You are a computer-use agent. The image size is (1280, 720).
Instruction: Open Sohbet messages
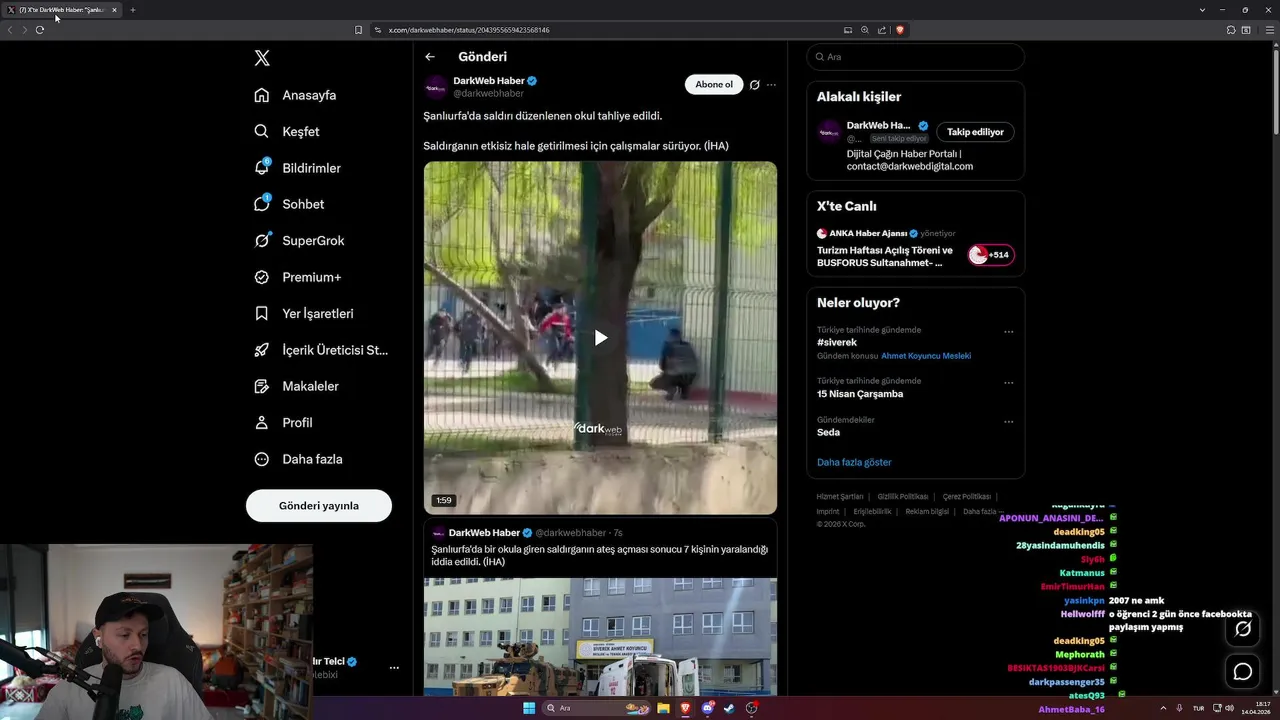(290, 204)
